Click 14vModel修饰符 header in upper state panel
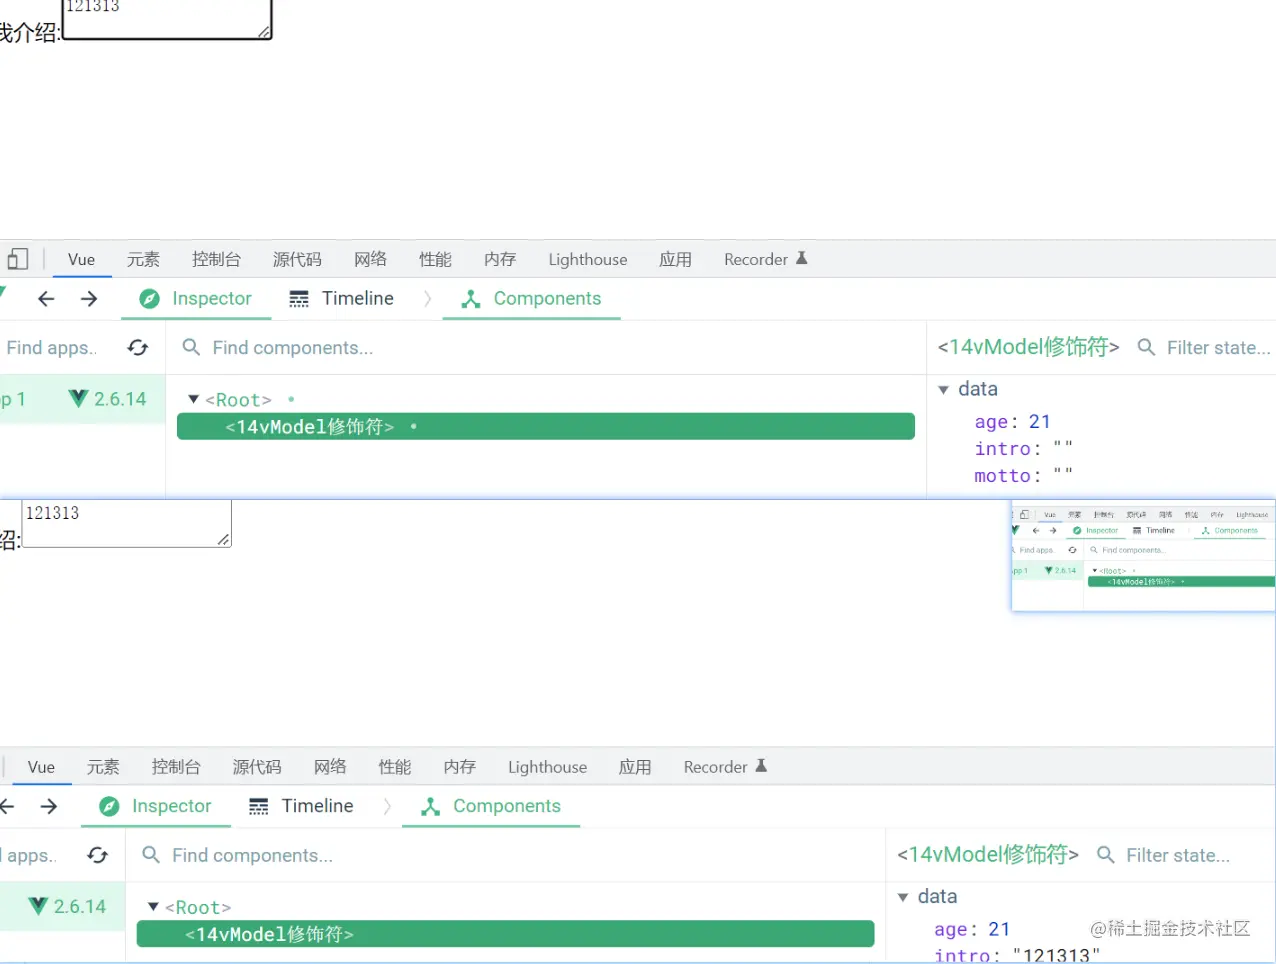Viewport: 1276px width, 964px height. coord(1028,347)
